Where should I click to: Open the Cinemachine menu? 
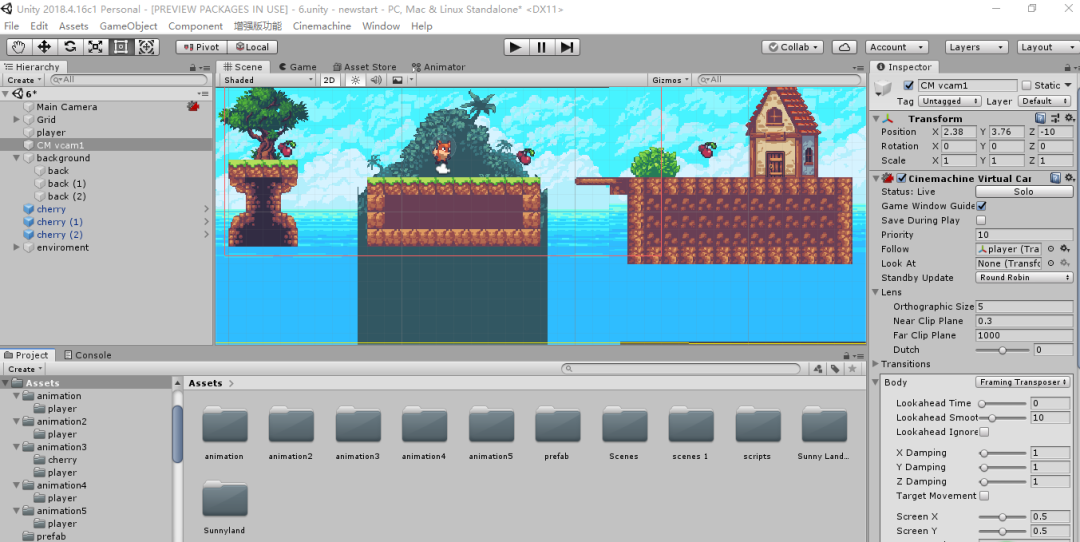tap(321, 26)
